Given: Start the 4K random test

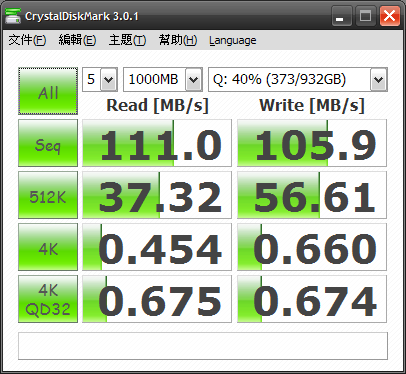Looking at the screenshot, I should pos(48,247).
